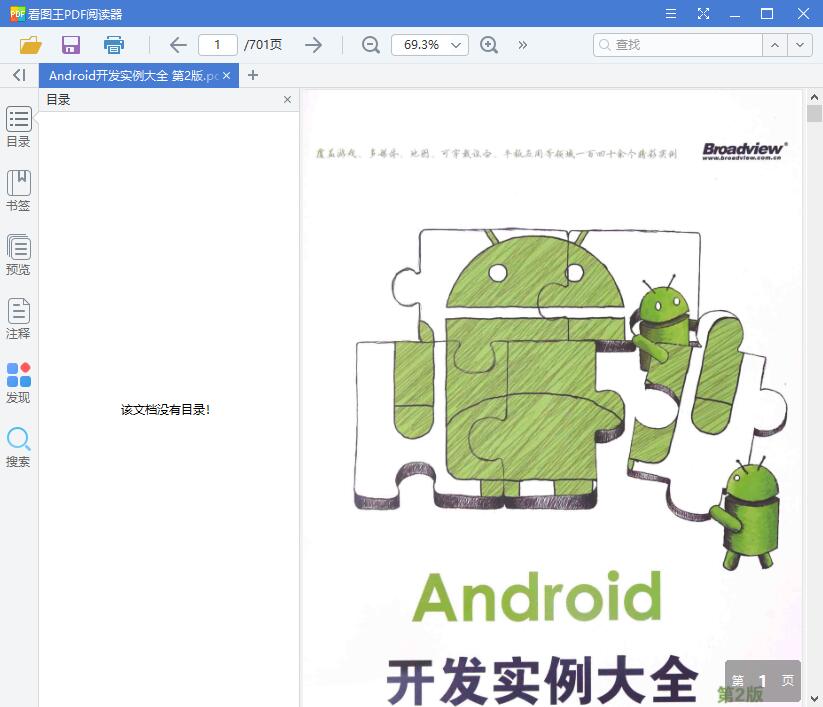The width and height of the screenshot is (823, 707).
Task: Expand more toolbar tools chevron
Action: click(x=522, y=45)
